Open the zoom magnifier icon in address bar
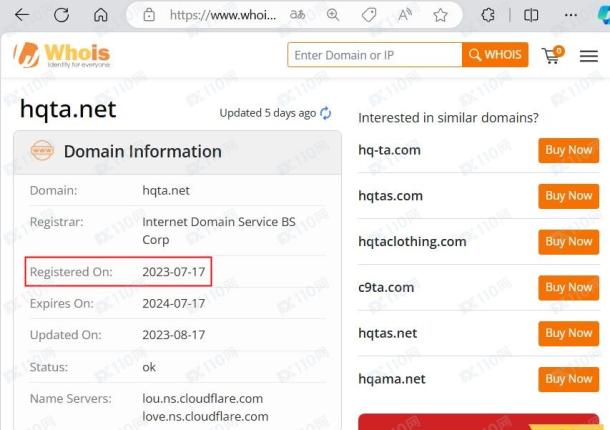 click(333, 15)
